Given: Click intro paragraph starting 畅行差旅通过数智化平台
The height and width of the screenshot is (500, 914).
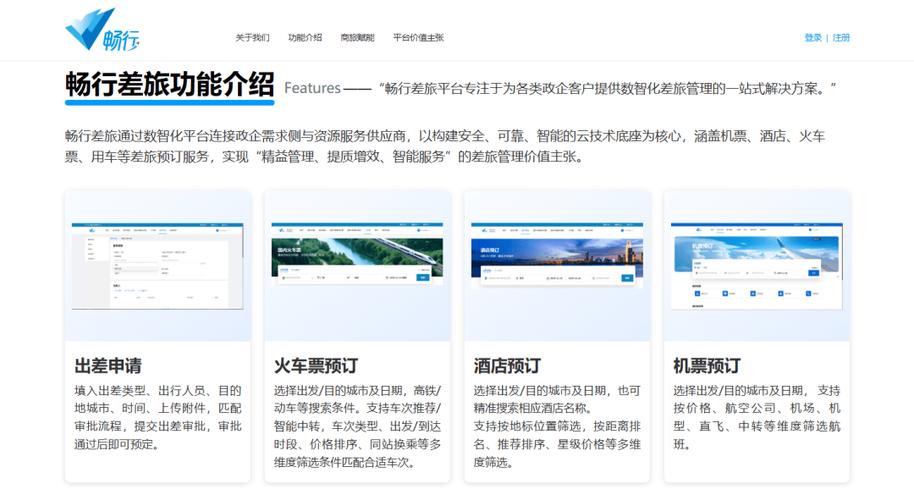Looking at the screenshot, I should 445,146.
